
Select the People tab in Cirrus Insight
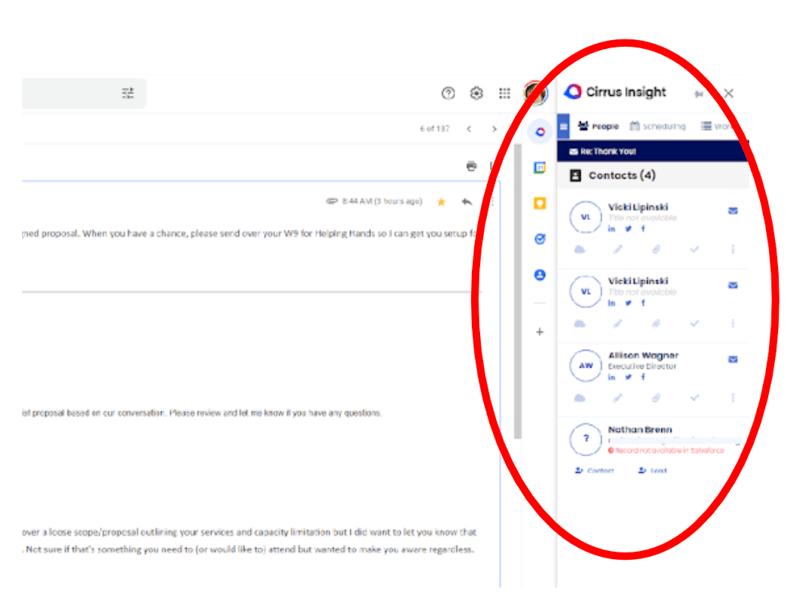coord(600,126)
